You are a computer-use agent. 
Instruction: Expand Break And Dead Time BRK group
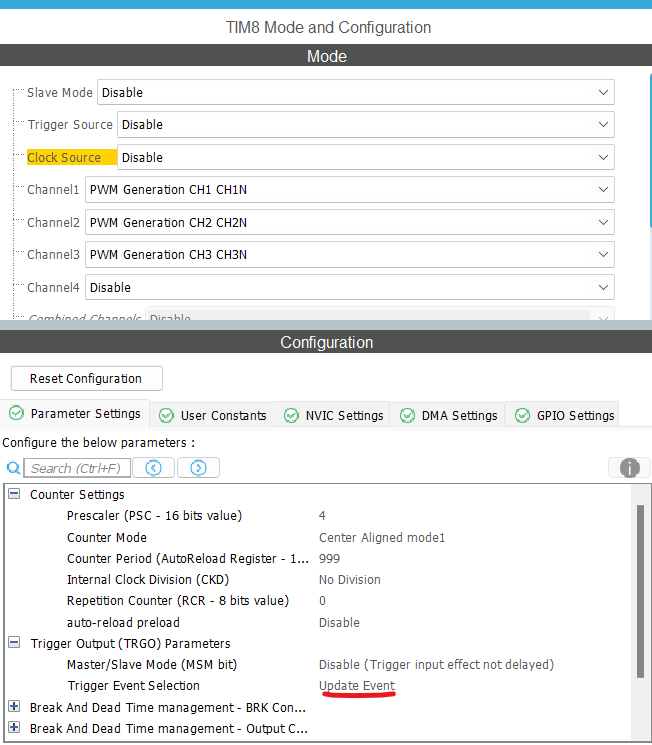(x=14, y=707)
